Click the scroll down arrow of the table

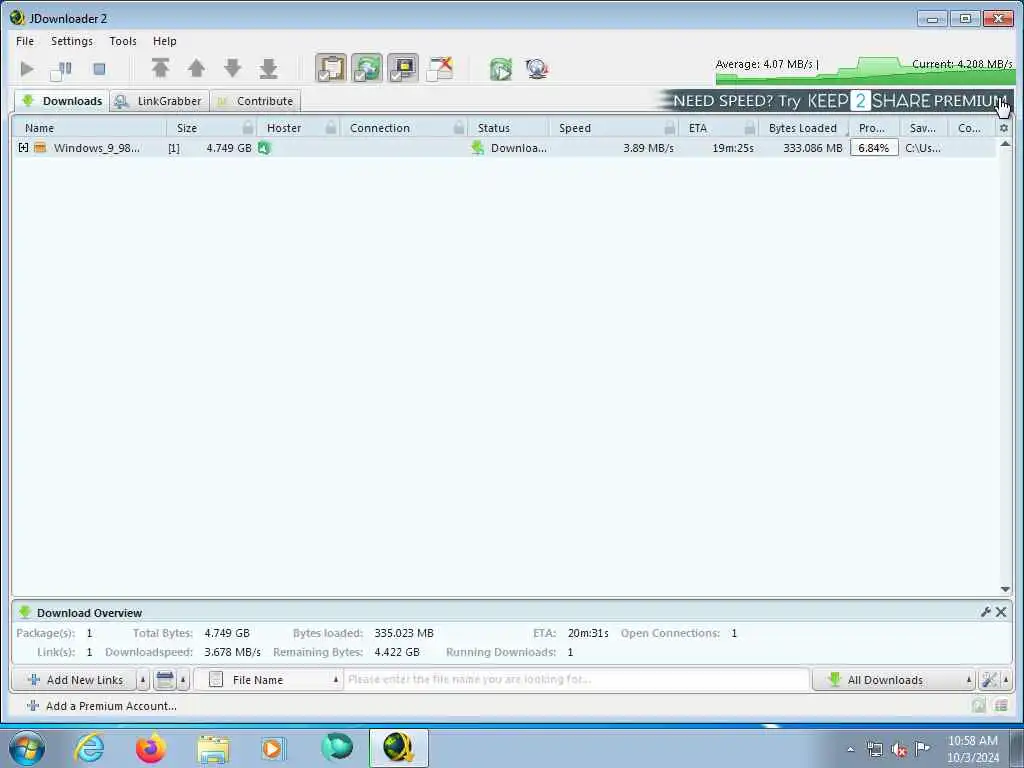pyautogui.click(x=1005, y=589)
